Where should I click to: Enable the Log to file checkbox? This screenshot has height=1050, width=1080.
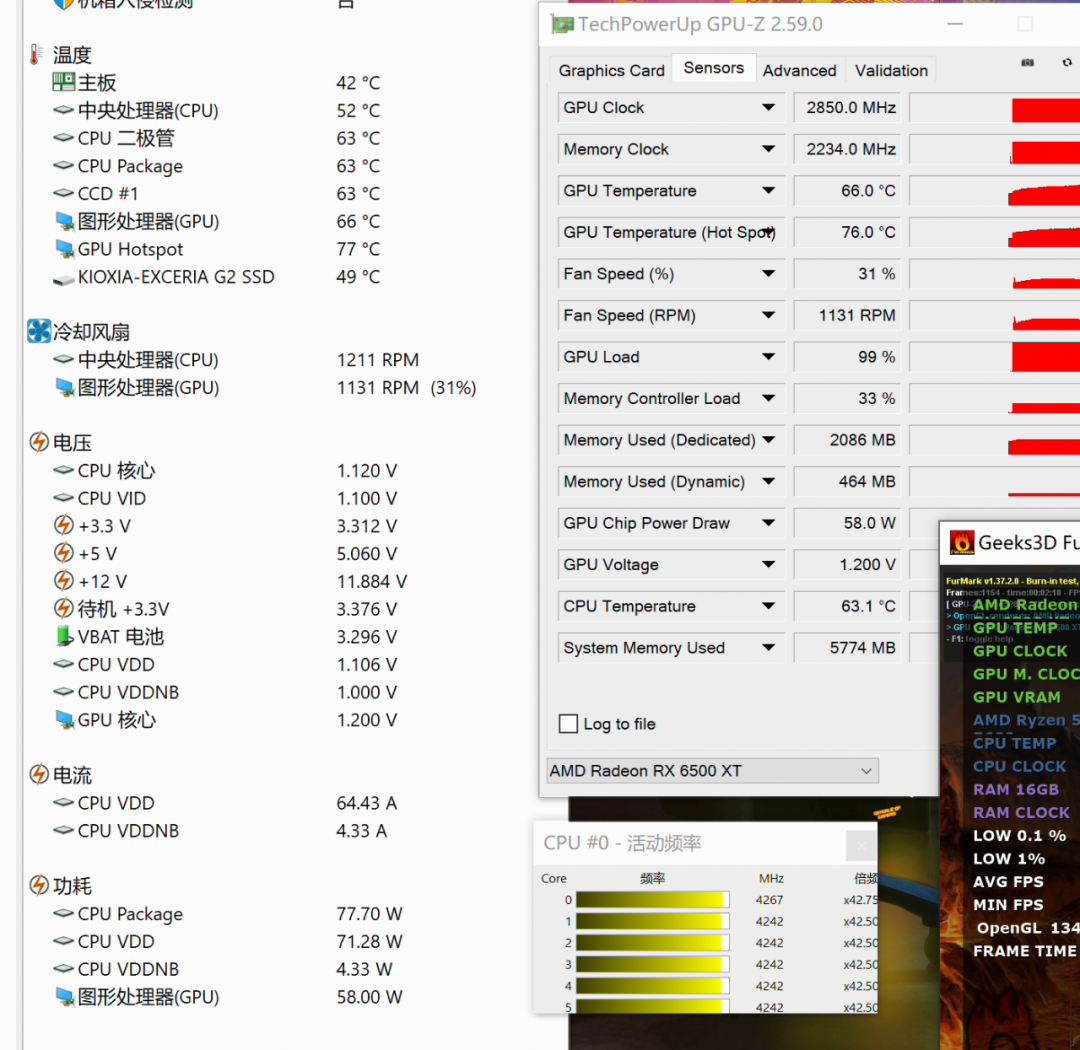568,723
